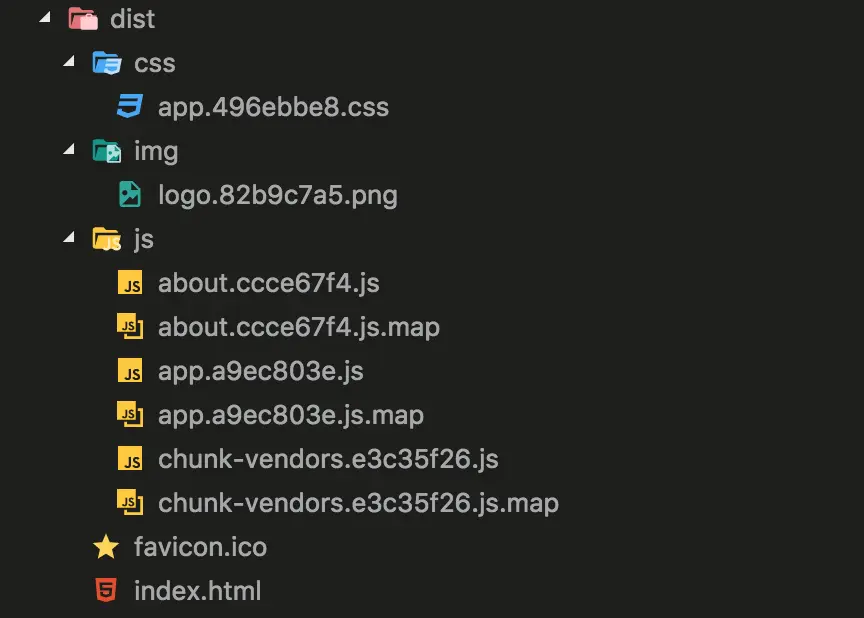Collapse the js folder arrow

click(x=69, y=237)
